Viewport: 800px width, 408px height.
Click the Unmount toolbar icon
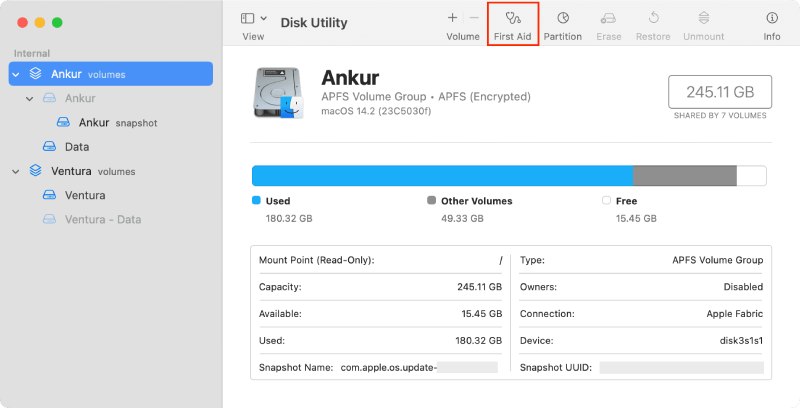click(x=703, y=18)
